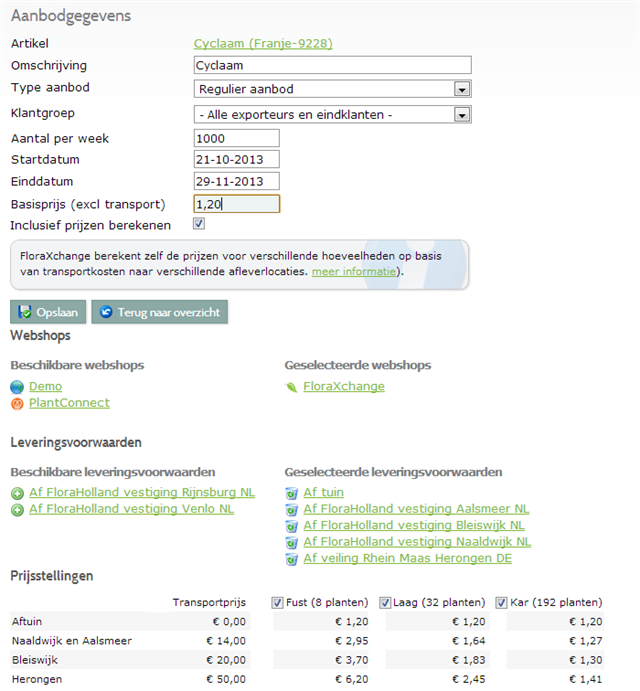
Task: Click the remove icon for Rhein Maas Herongen
Action: [x=291, y=558]
